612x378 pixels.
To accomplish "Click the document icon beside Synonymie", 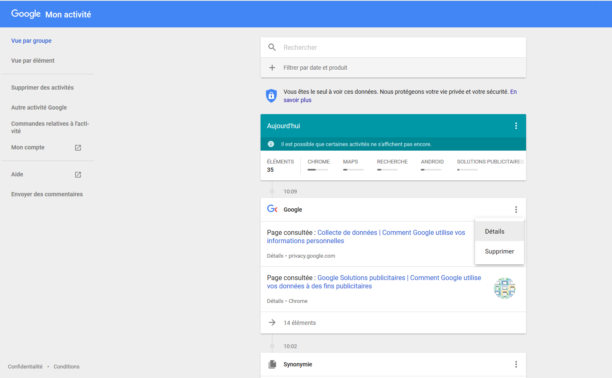I will click(x=272, y=364).
